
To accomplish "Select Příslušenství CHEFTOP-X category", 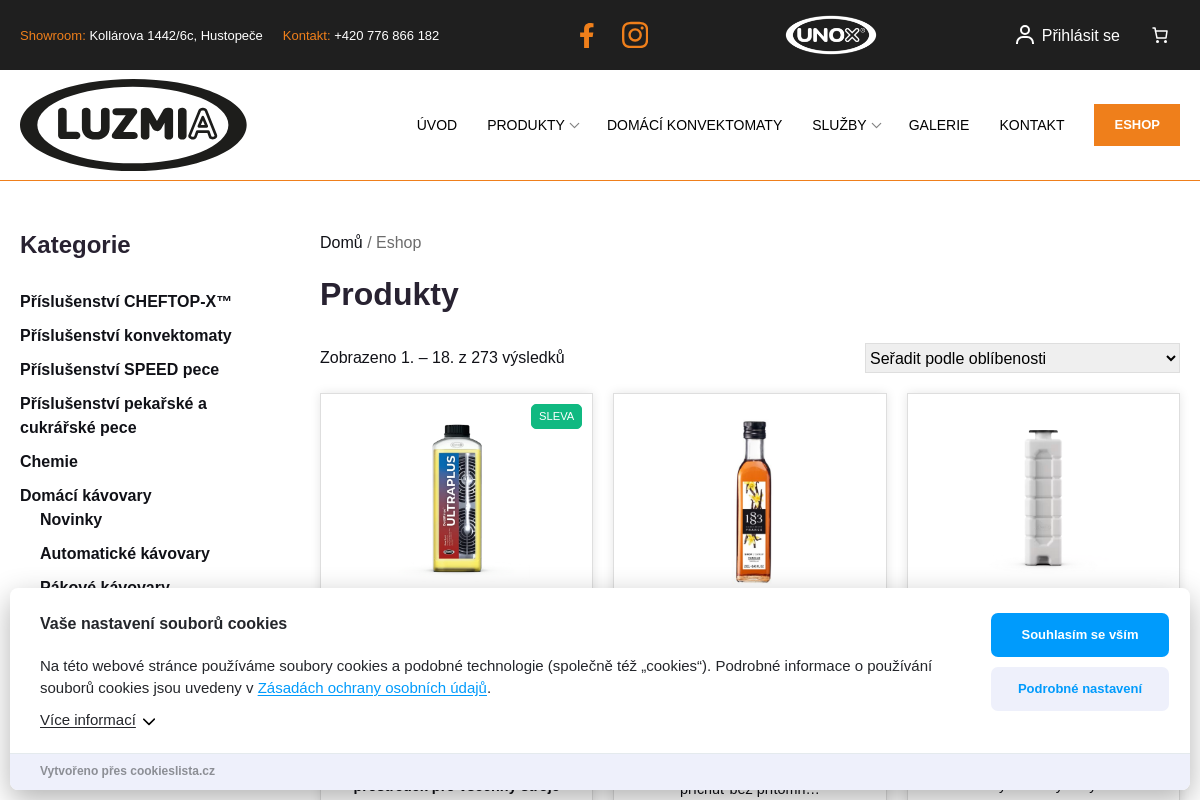I will (126, 301).
